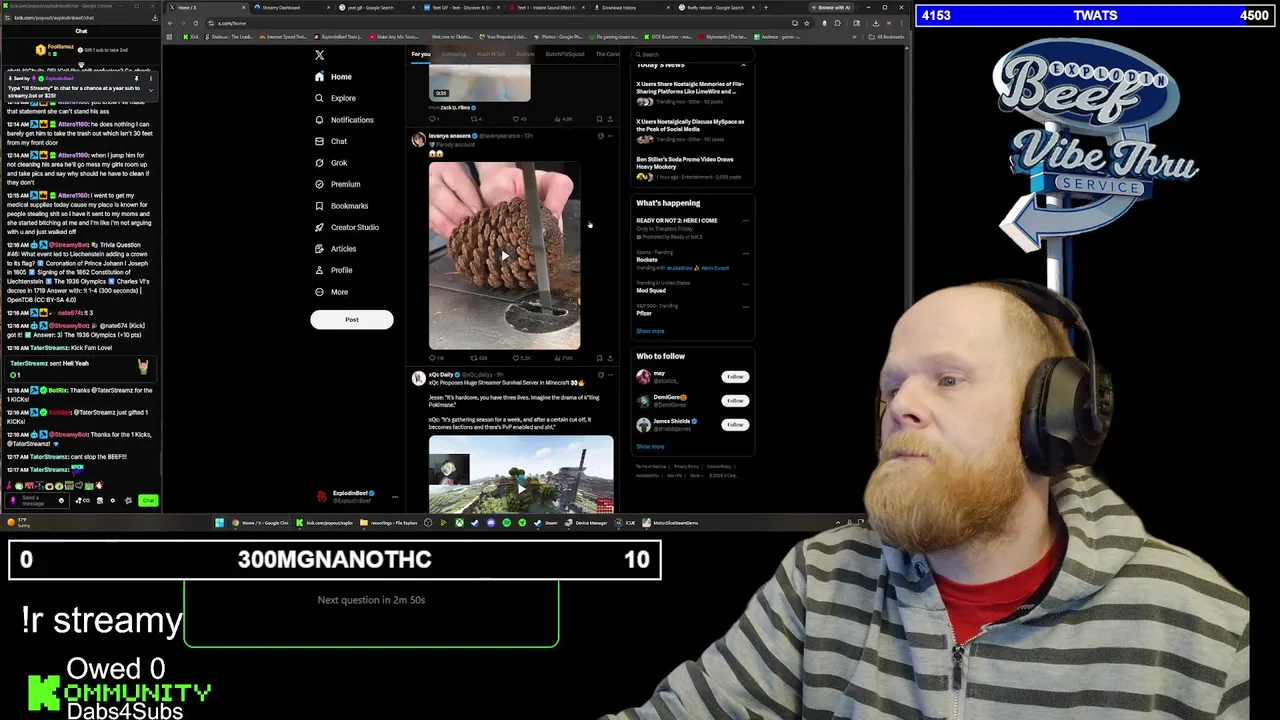This screenshot has height=720, width=1280.
Task: Bookmark the pine cone video post
Action: coord(599,358)
